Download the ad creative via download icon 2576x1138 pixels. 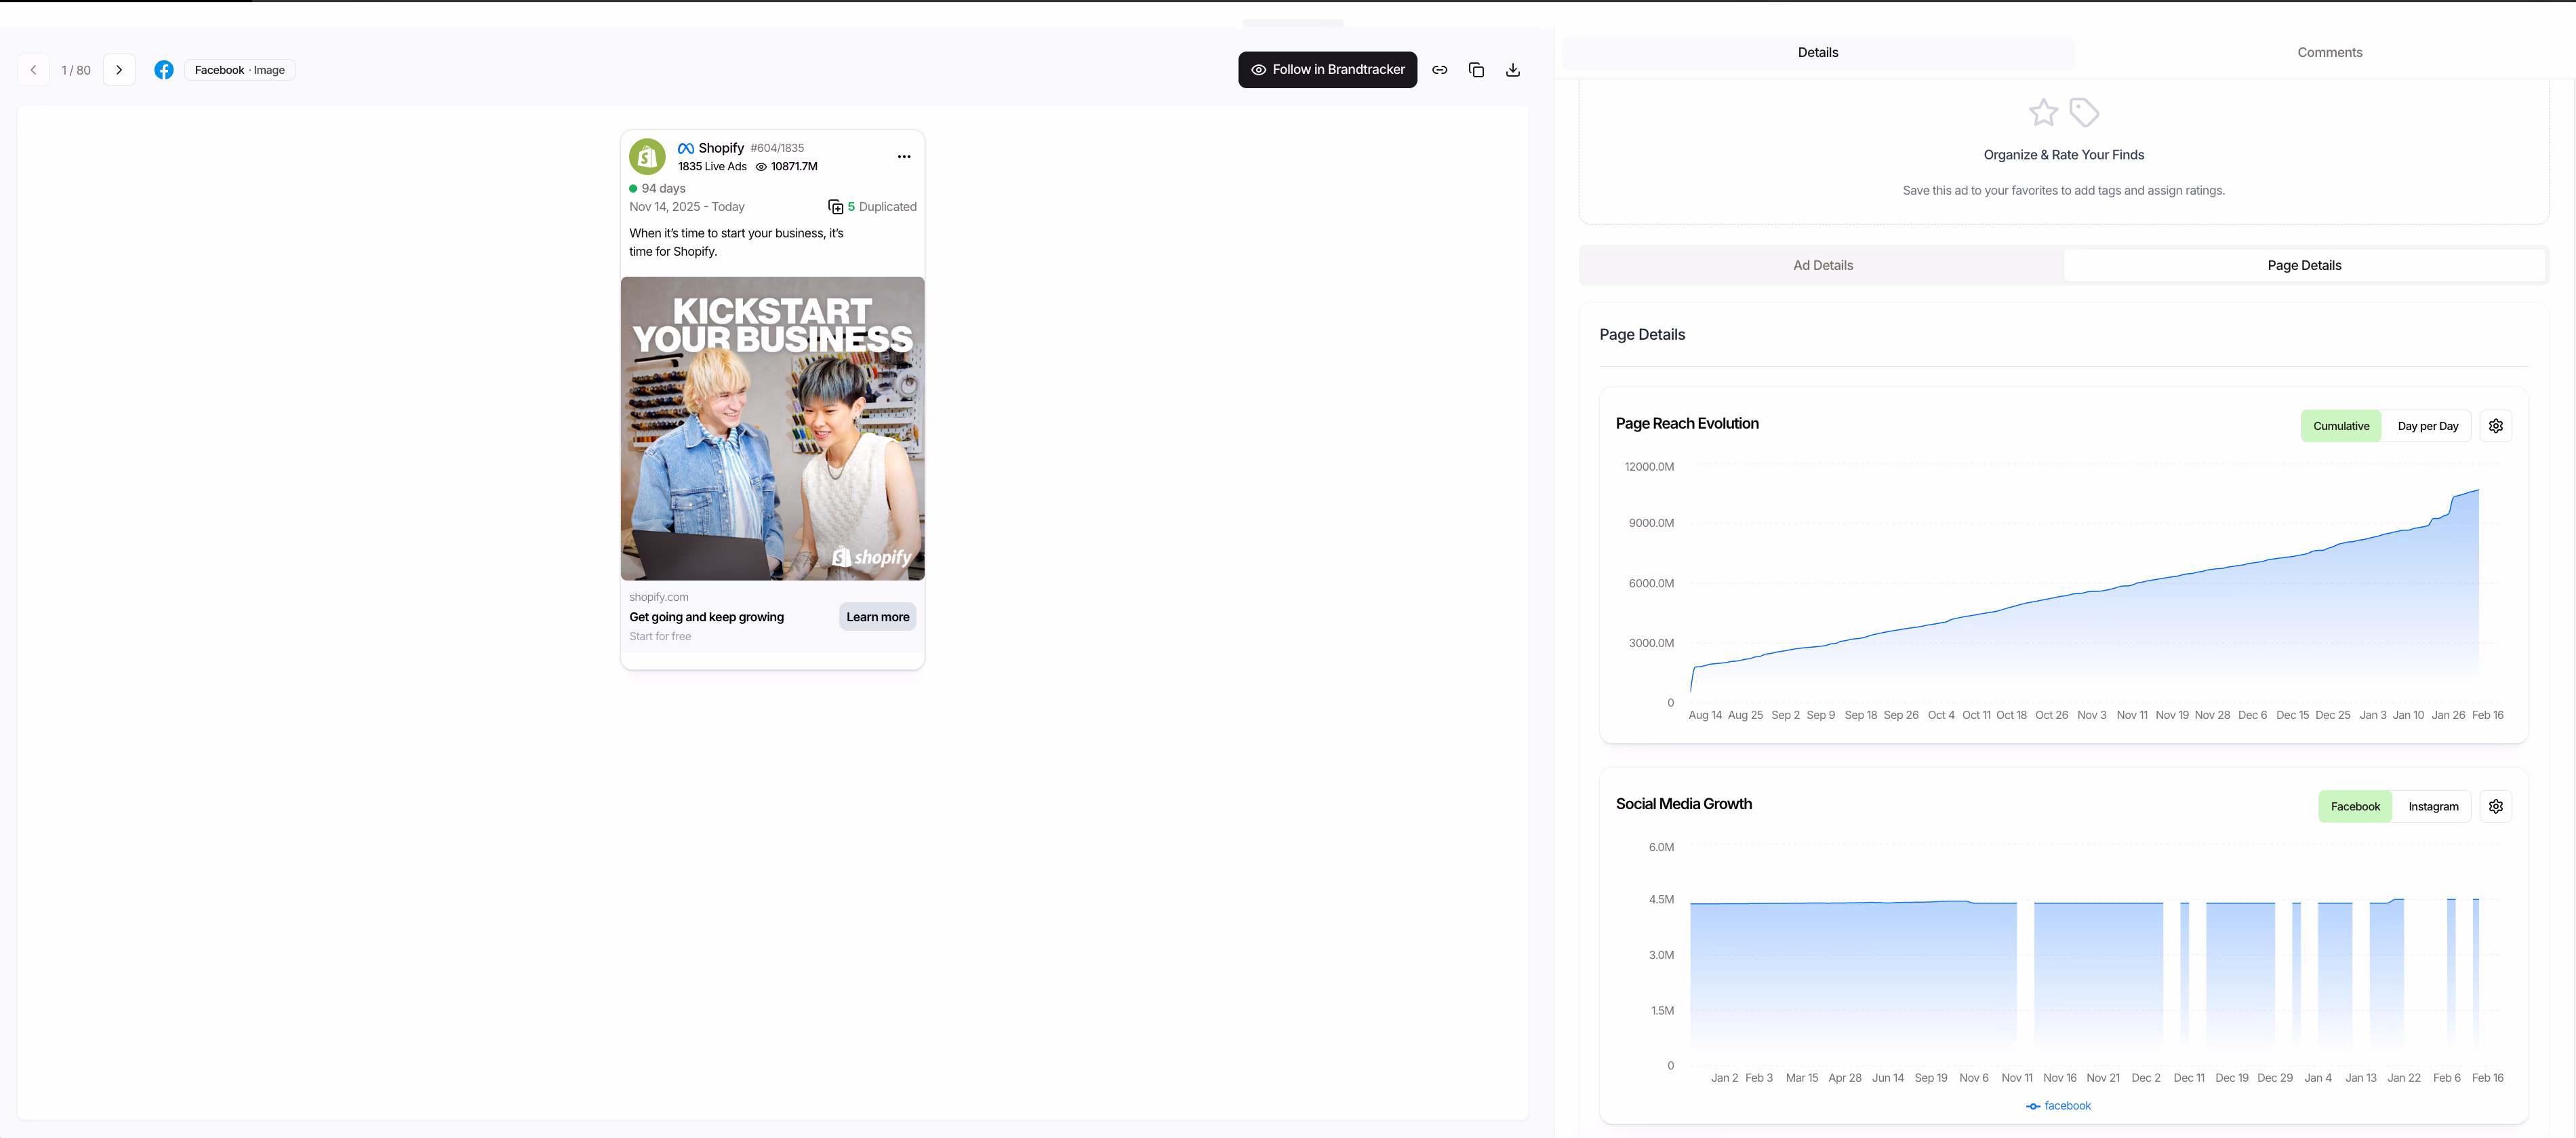pyautogui.click(x=1513, y=70)
